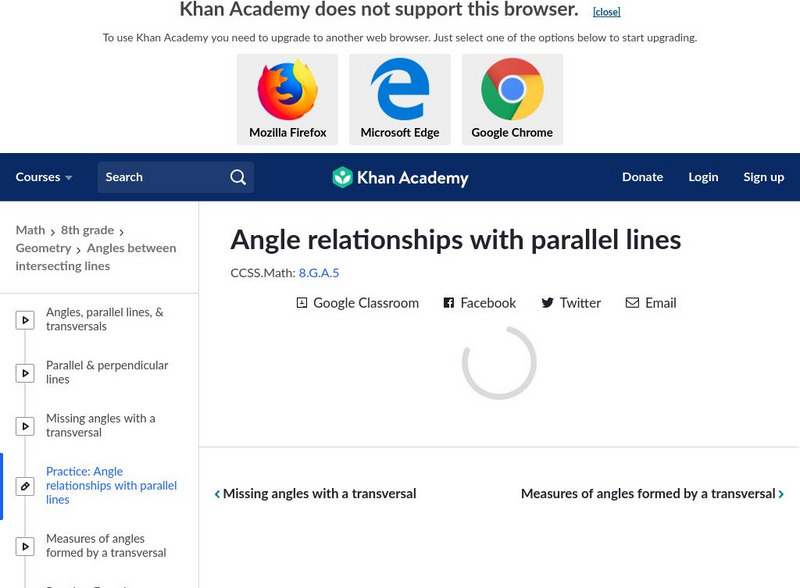800x588 pixels.
Task: Click the search magnifying glass icon
Action: 238,177
